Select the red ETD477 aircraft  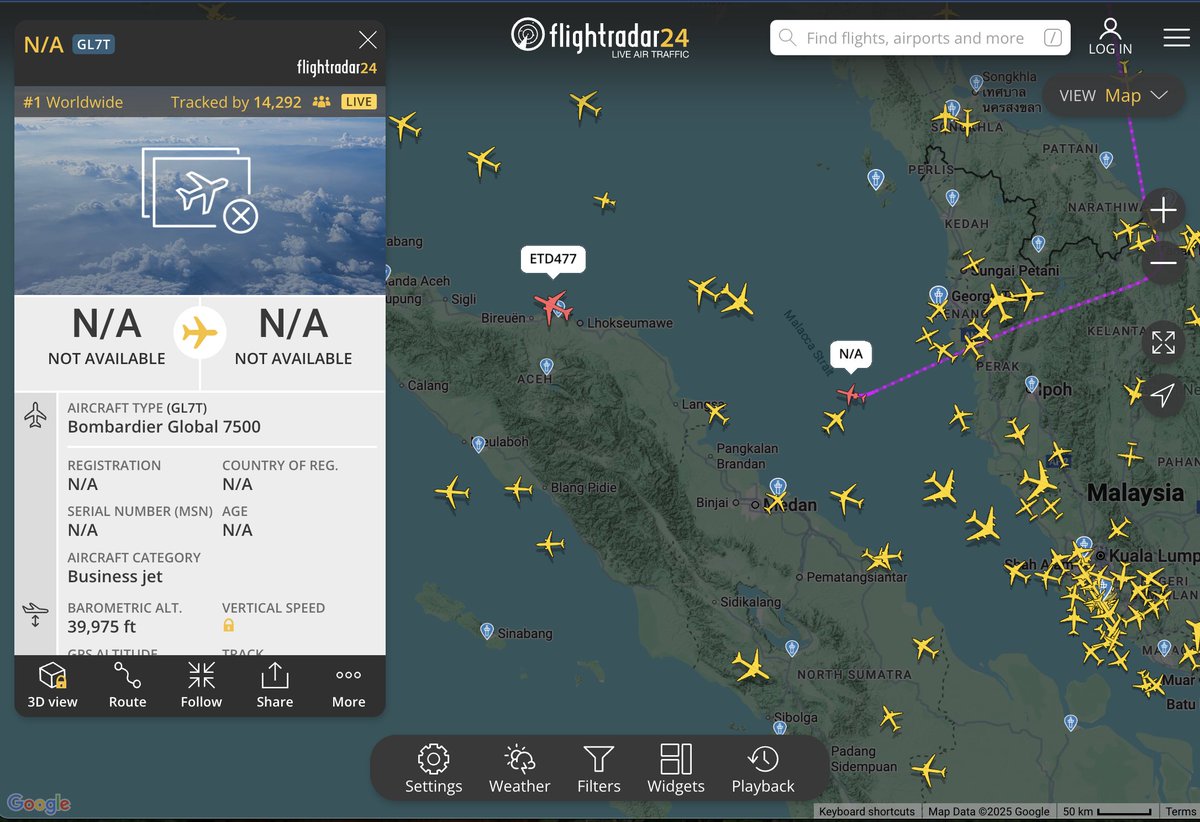[x=552, y=306]
